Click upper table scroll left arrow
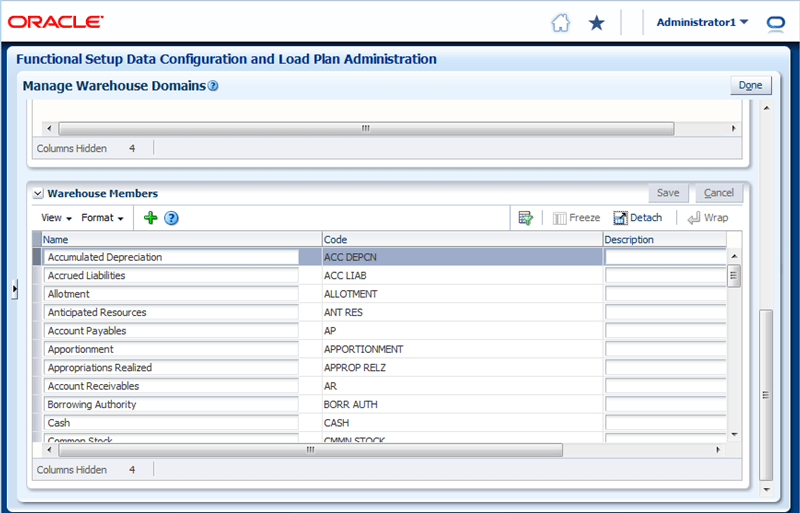Image resolution: width=800 pixels, height=513 pixels. tap(49, 128)
